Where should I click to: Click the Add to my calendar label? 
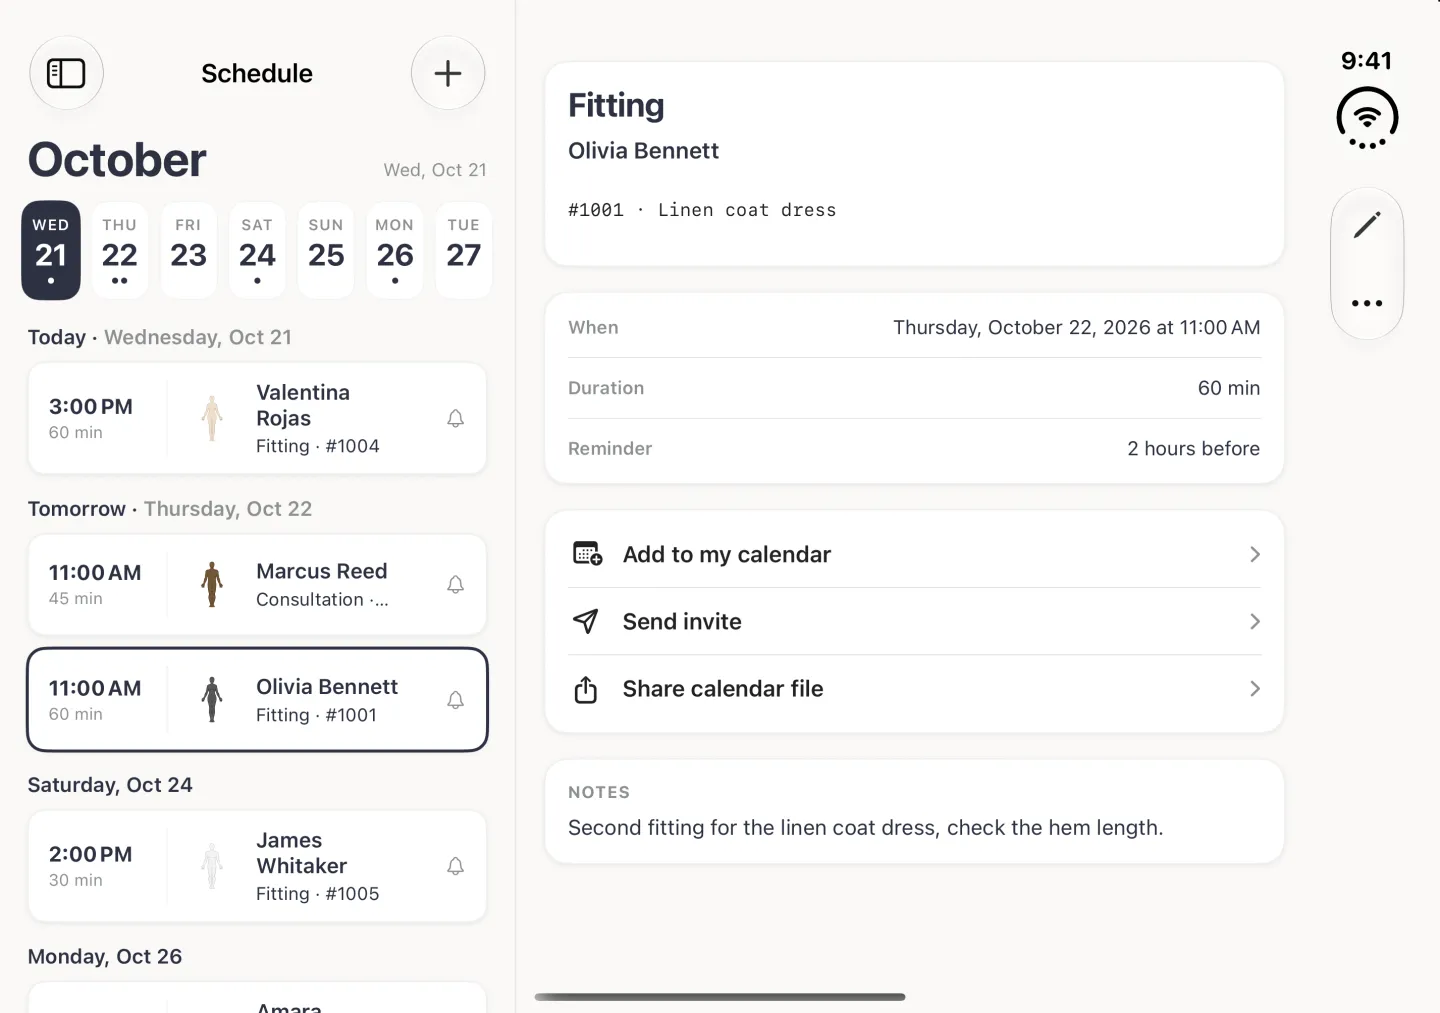click(x=727, y=554)
